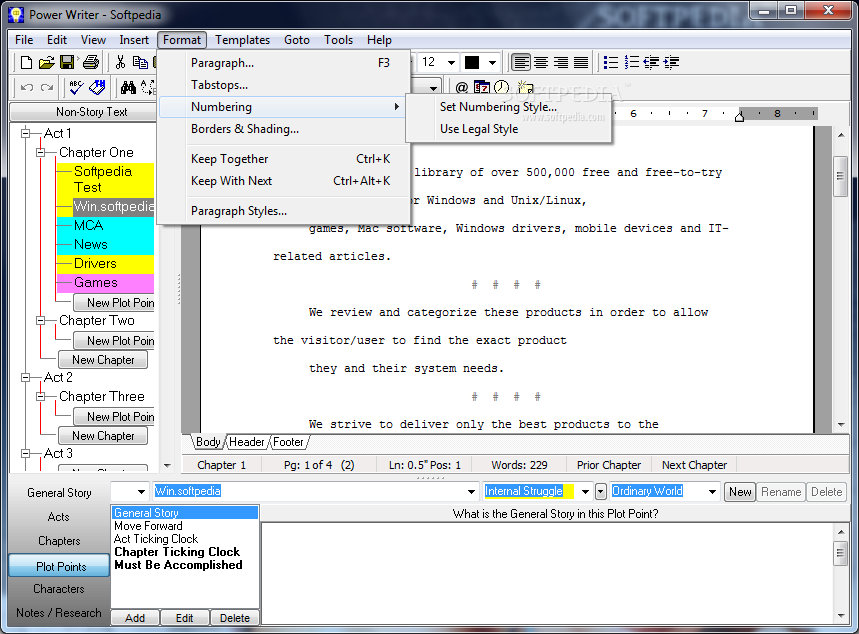Collapse the Chapter Two node

click(x=41, y=321)
